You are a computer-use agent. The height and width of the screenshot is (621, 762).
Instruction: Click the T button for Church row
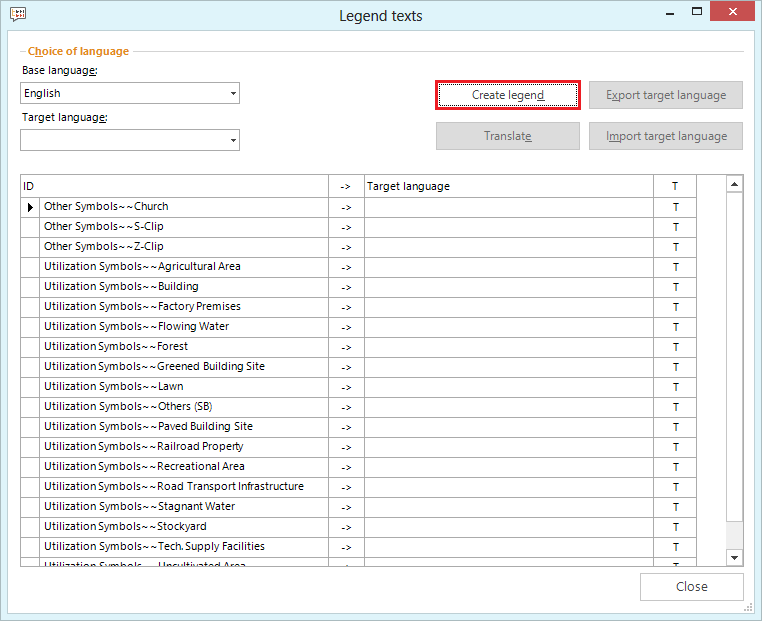pyautogui.click(x=675, y=207)
